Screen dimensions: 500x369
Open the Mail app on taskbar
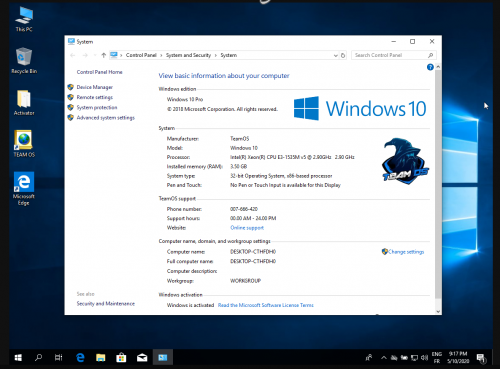coord(142,358)
